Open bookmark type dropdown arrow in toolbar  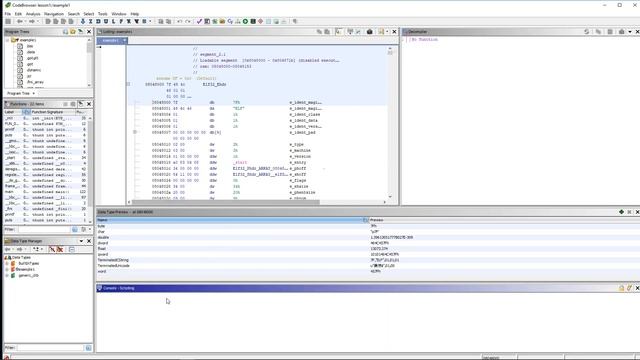(150, 21)
